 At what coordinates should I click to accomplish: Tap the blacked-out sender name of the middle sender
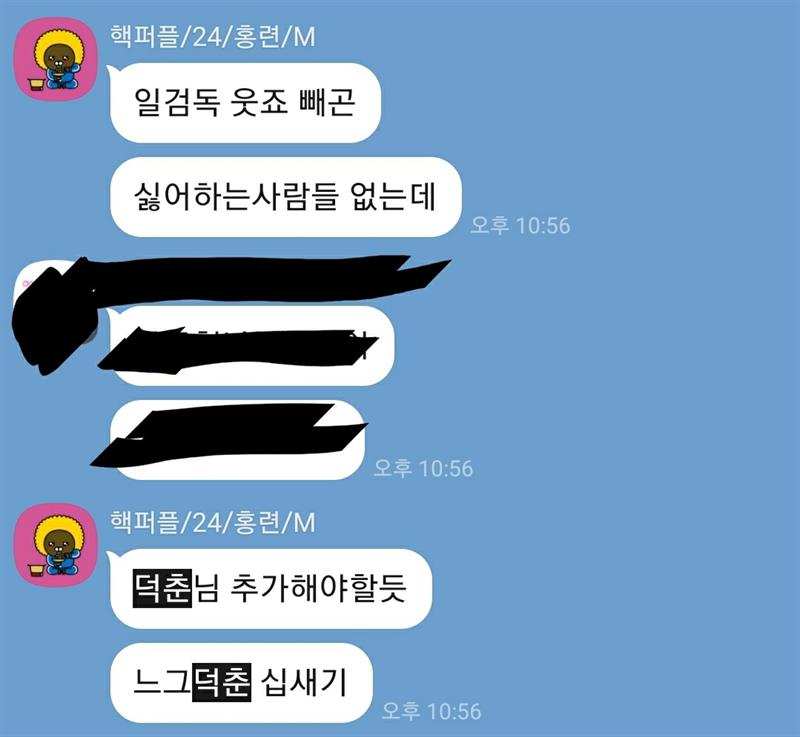point(270,279)
